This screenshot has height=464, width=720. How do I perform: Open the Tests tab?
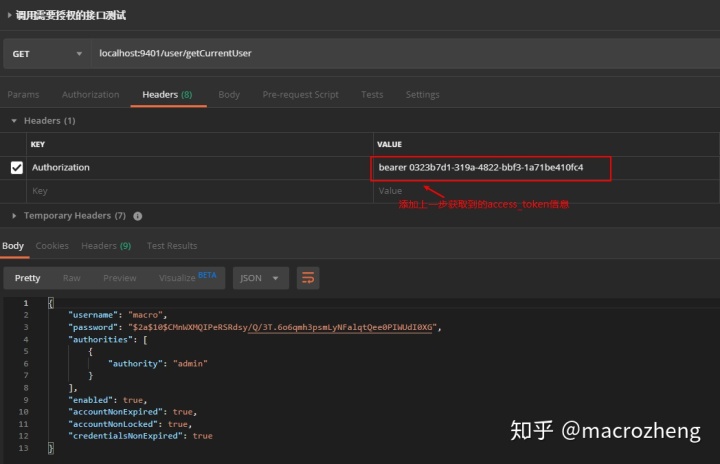pyautogui.click(x=372, y=95)
